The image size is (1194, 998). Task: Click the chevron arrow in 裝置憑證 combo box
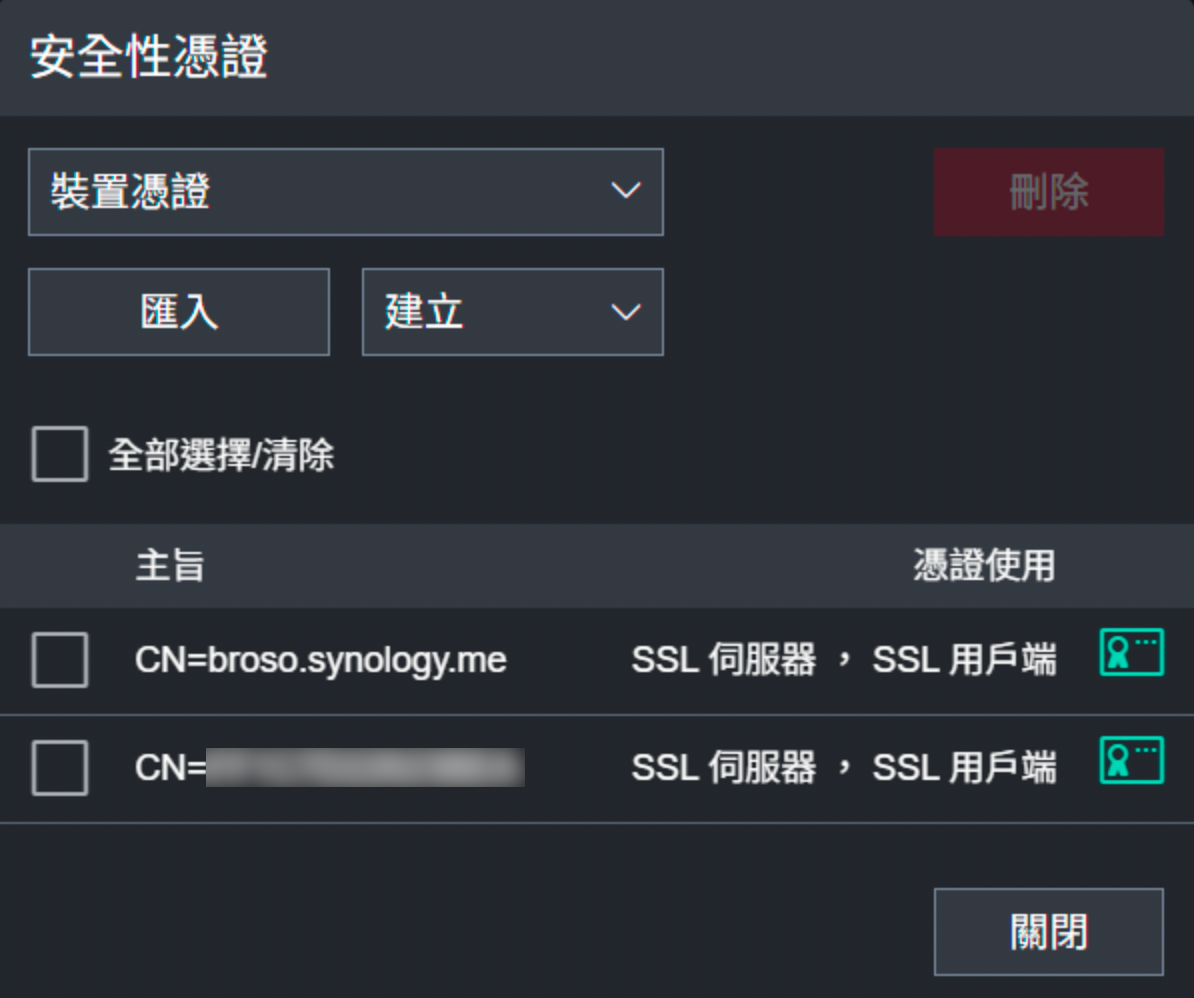click(x=626, y=191)
